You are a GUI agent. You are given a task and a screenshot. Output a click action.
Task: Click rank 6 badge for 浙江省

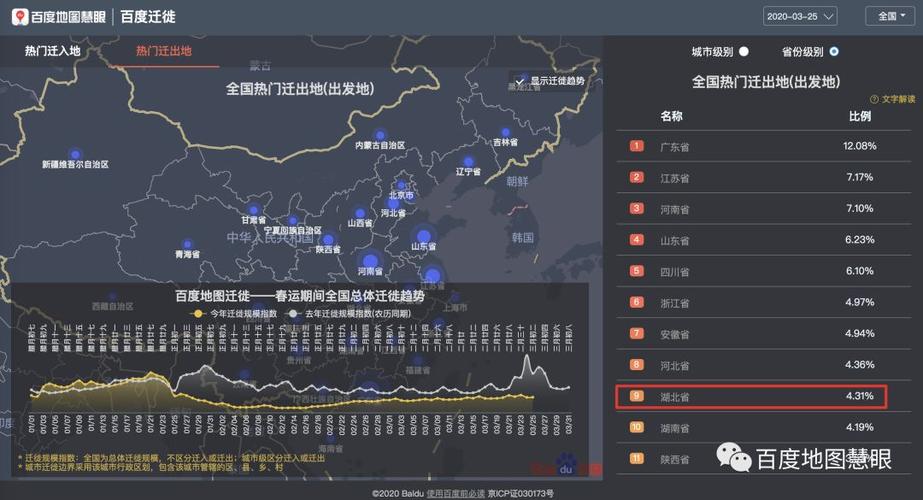[x=636, y=302]
